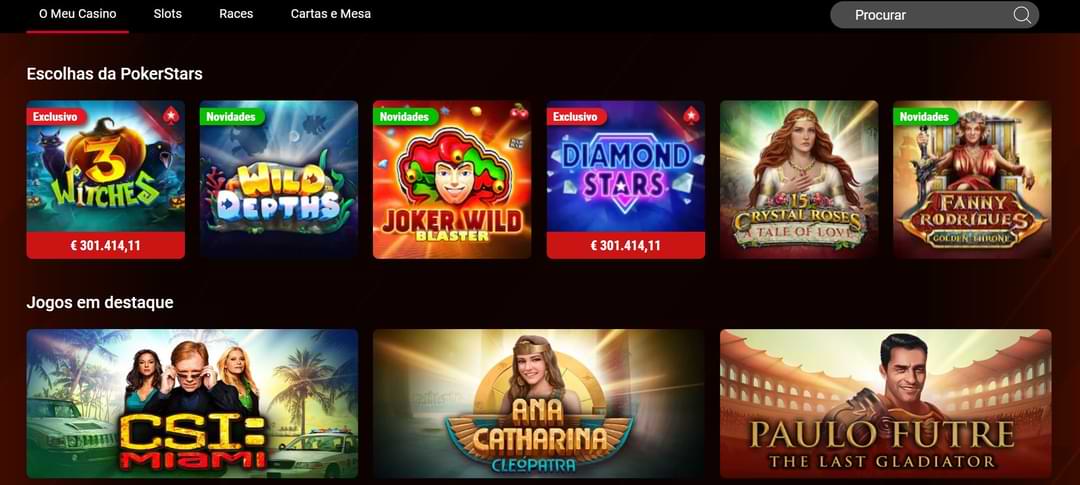The width and height of the screenshot is (1080, 485).
Task: Launch the CSI: Miami featured game
Action: pos(192,404)
